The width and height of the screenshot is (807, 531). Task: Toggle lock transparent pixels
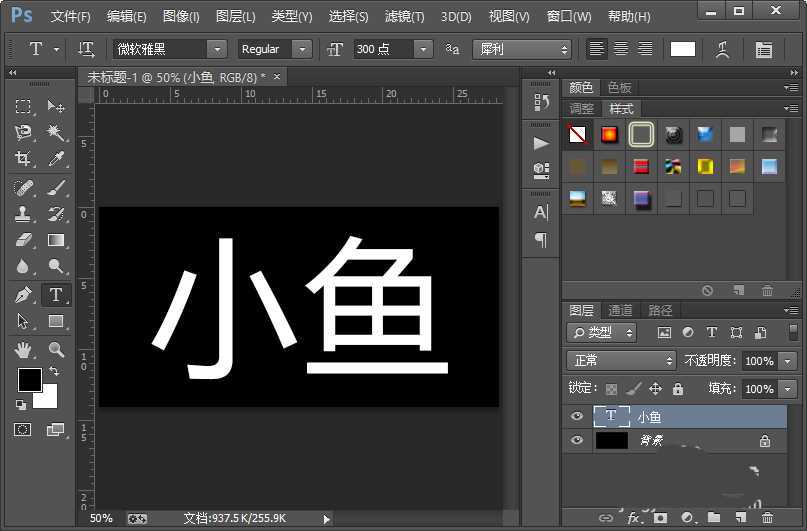[x=611, y=388]
